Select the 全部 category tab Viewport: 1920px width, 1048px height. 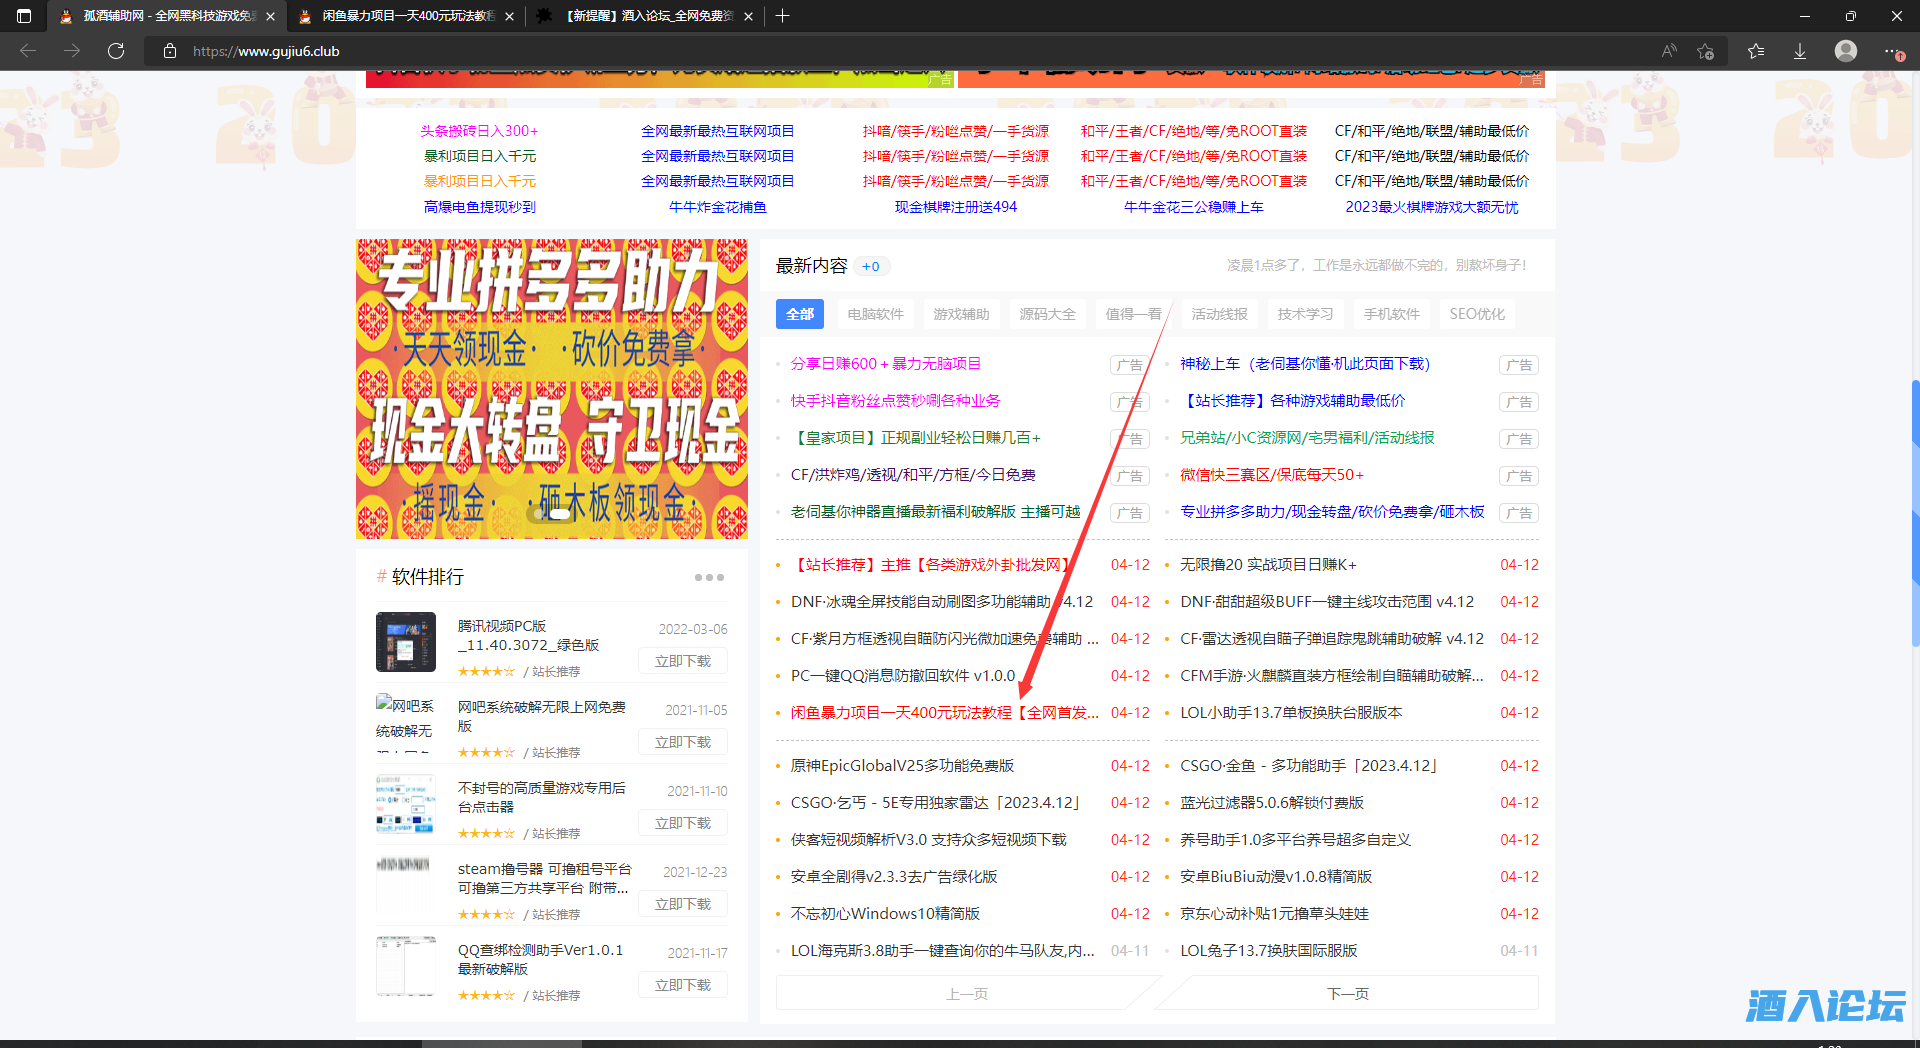point(800,314)
